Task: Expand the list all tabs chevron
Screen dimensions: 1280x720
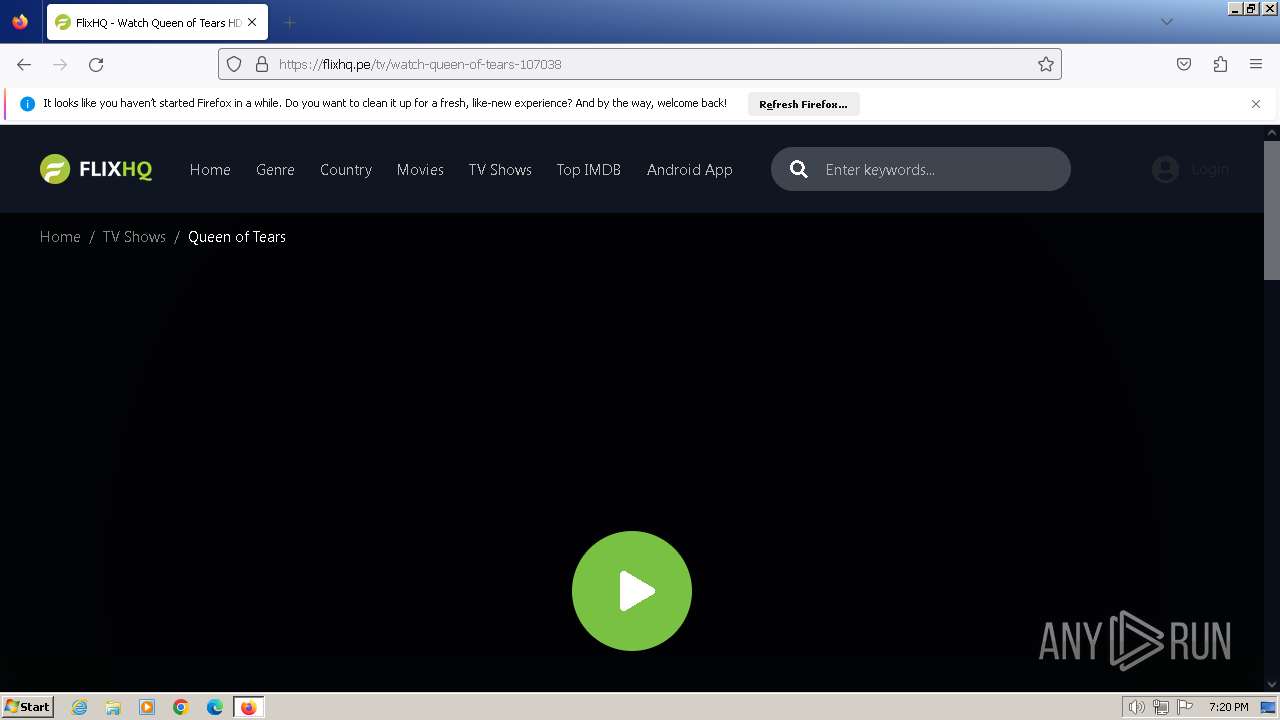Action: click(x=1166, y=22)
